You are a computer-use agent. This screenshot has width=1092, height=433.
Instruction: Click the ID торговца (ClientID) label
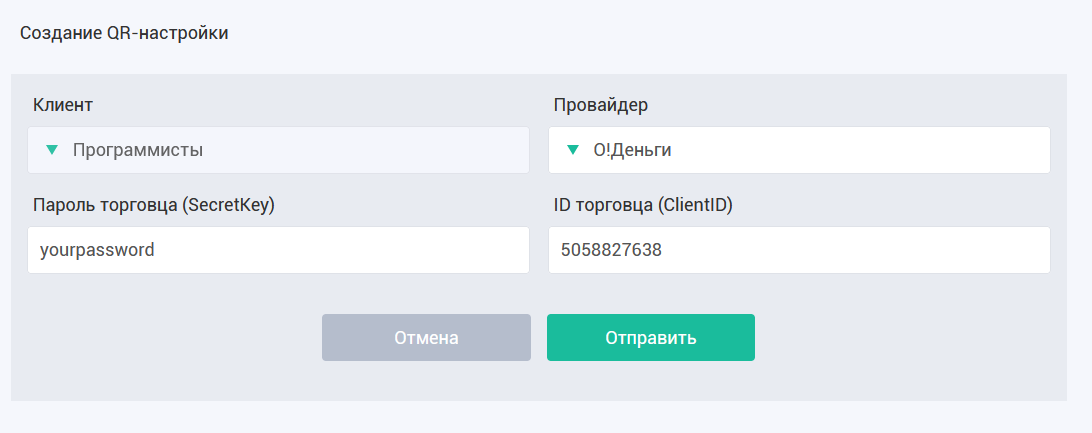tap(643, 205)
